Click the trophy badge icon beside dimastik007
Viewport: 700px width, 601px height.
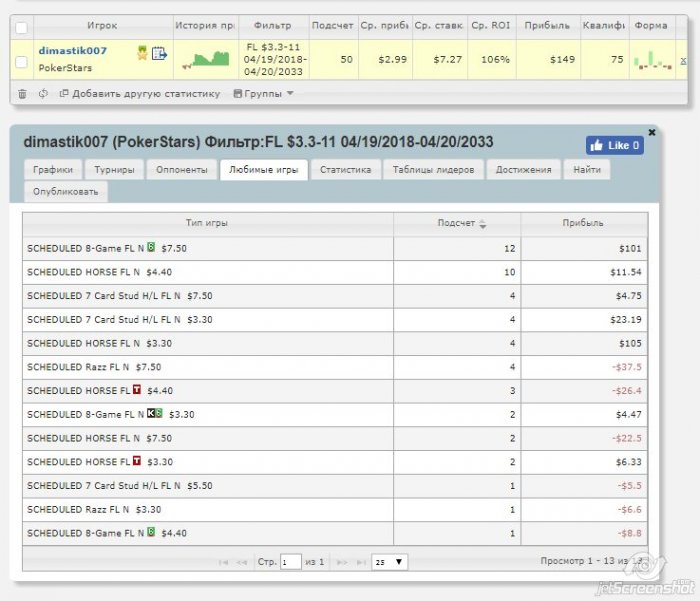click(142, 53)
